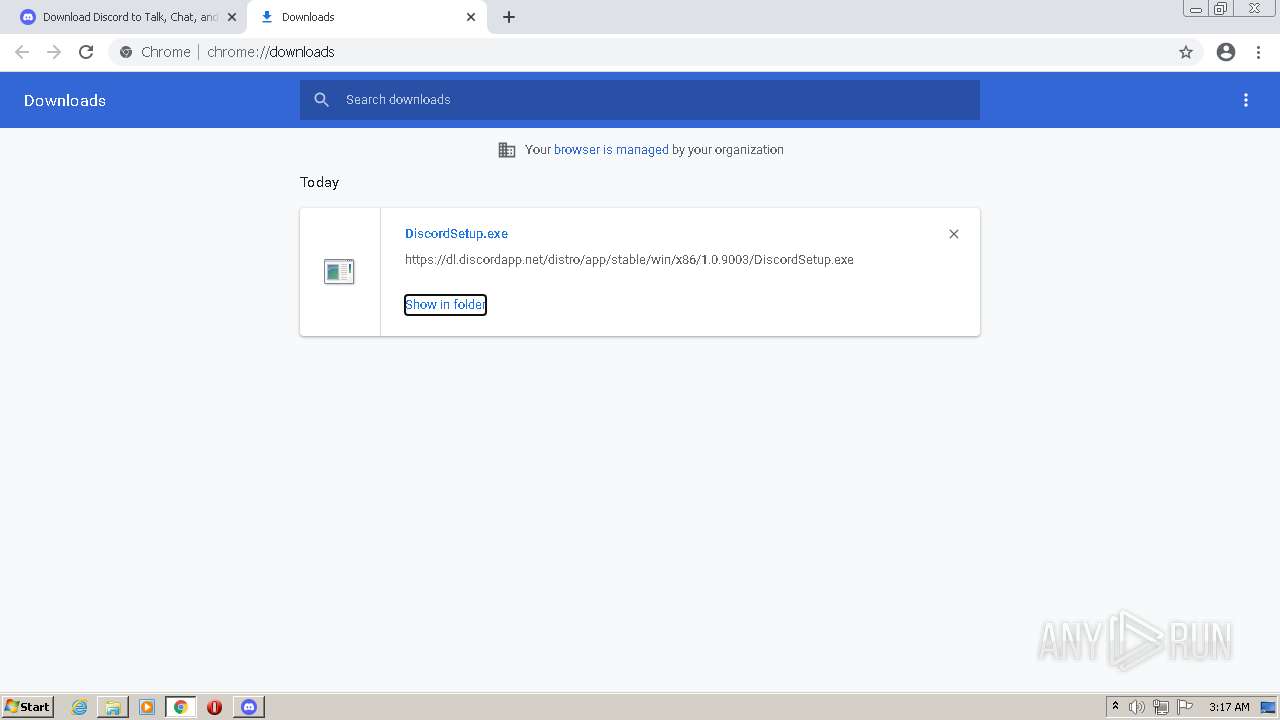Open Windows Explorer from the taskbar
This screenshot has height=720, width=1280.
(113, 707)
